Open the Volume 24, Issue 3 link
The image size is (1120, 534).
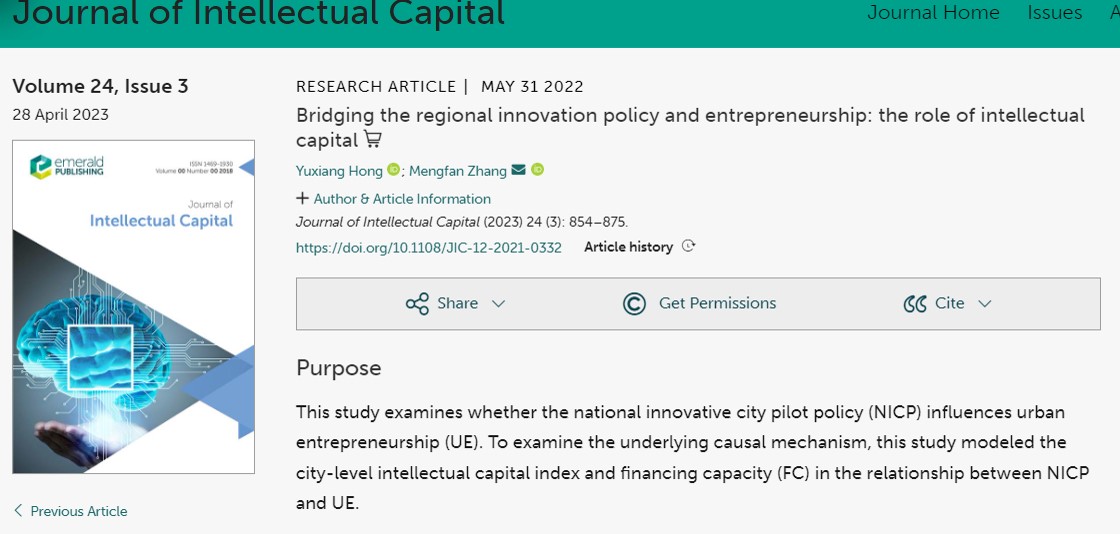pos(100,86)
